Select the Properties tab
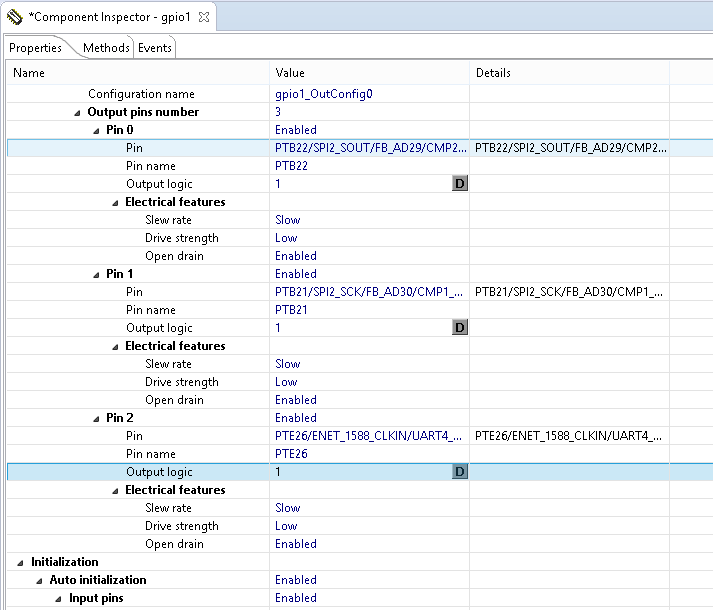The image size is (713, 610). click(x=35, y=48)
